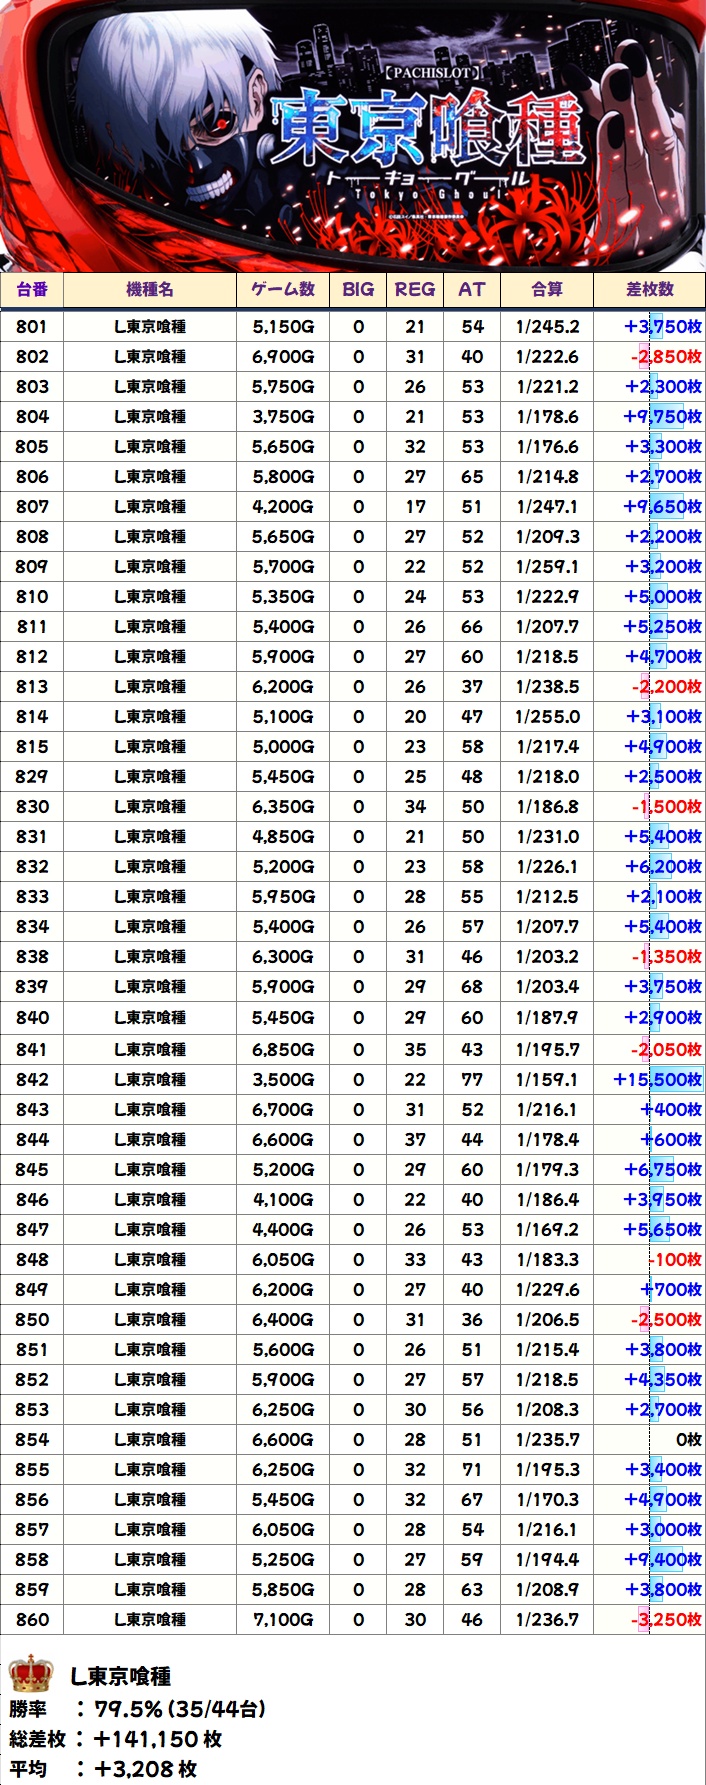Image resolution: width=706 pixels, height=1785 pixels.
Task: Select the -1,500枚 value in row 830
Action: 666,806
